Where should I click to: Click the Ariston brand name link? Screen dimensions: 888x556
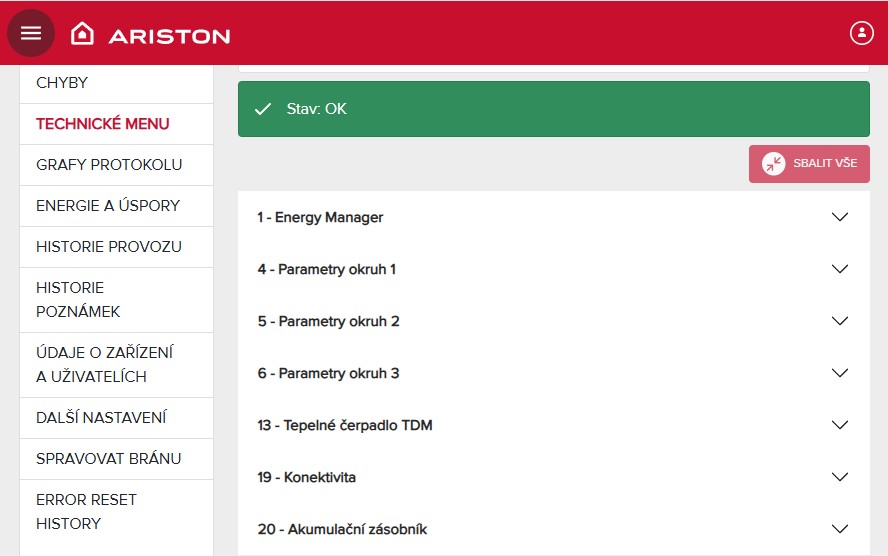(x=169, y=35)
